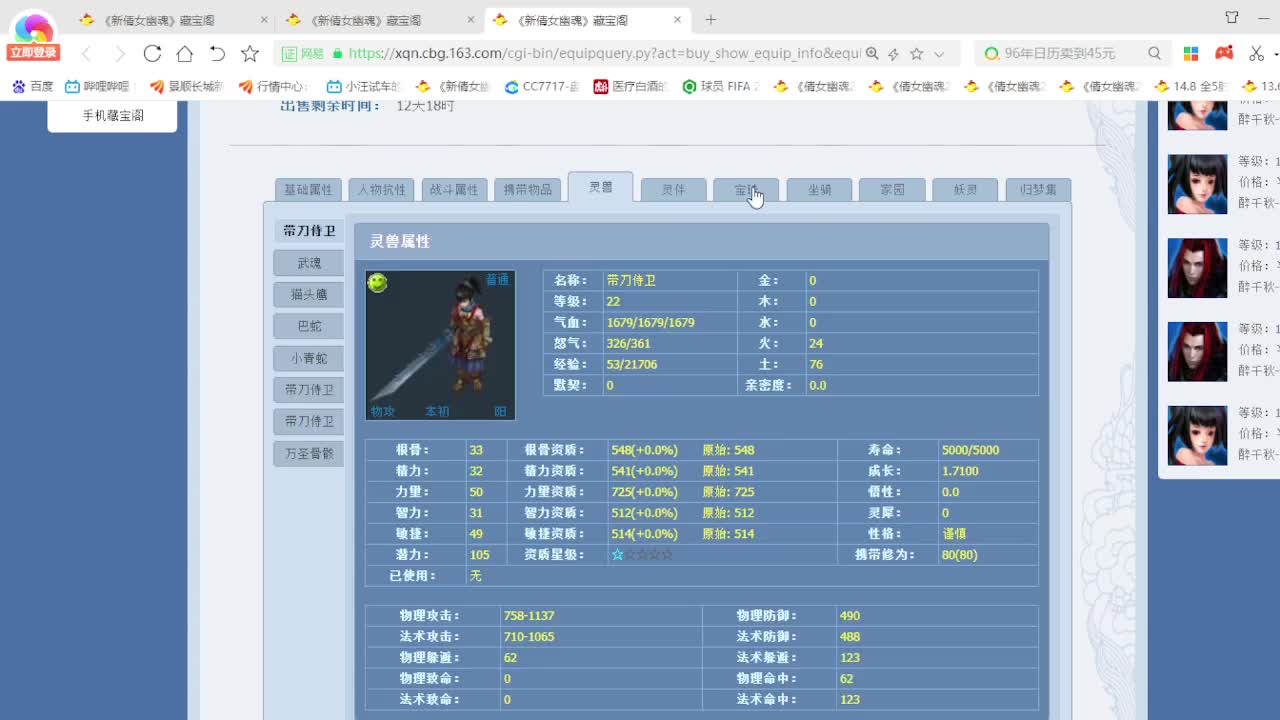Open the red game controller icon
Screen dimensions: 1280x720
1224,53
